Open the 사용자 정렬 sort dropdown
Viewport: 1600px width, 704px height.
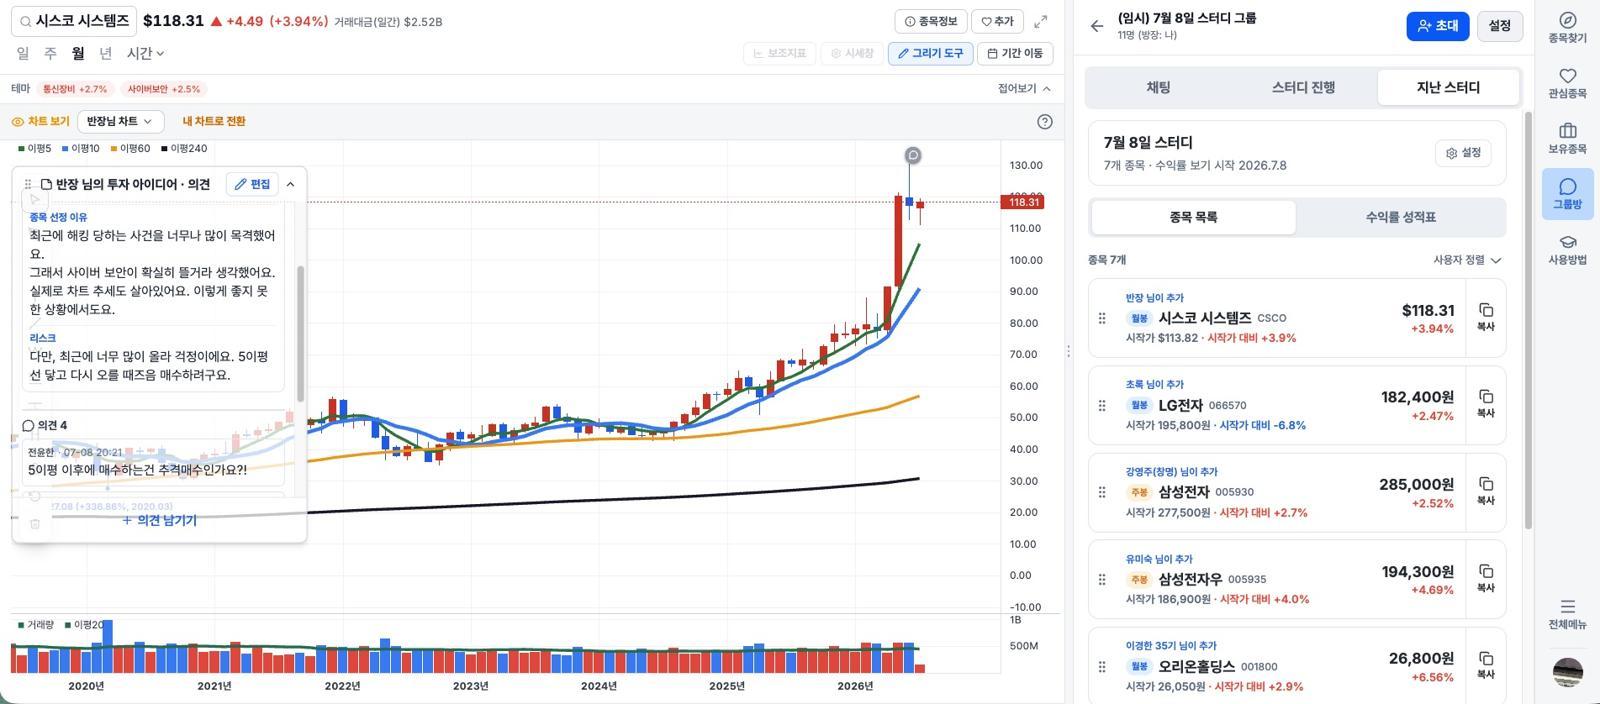click(1467, 260)
